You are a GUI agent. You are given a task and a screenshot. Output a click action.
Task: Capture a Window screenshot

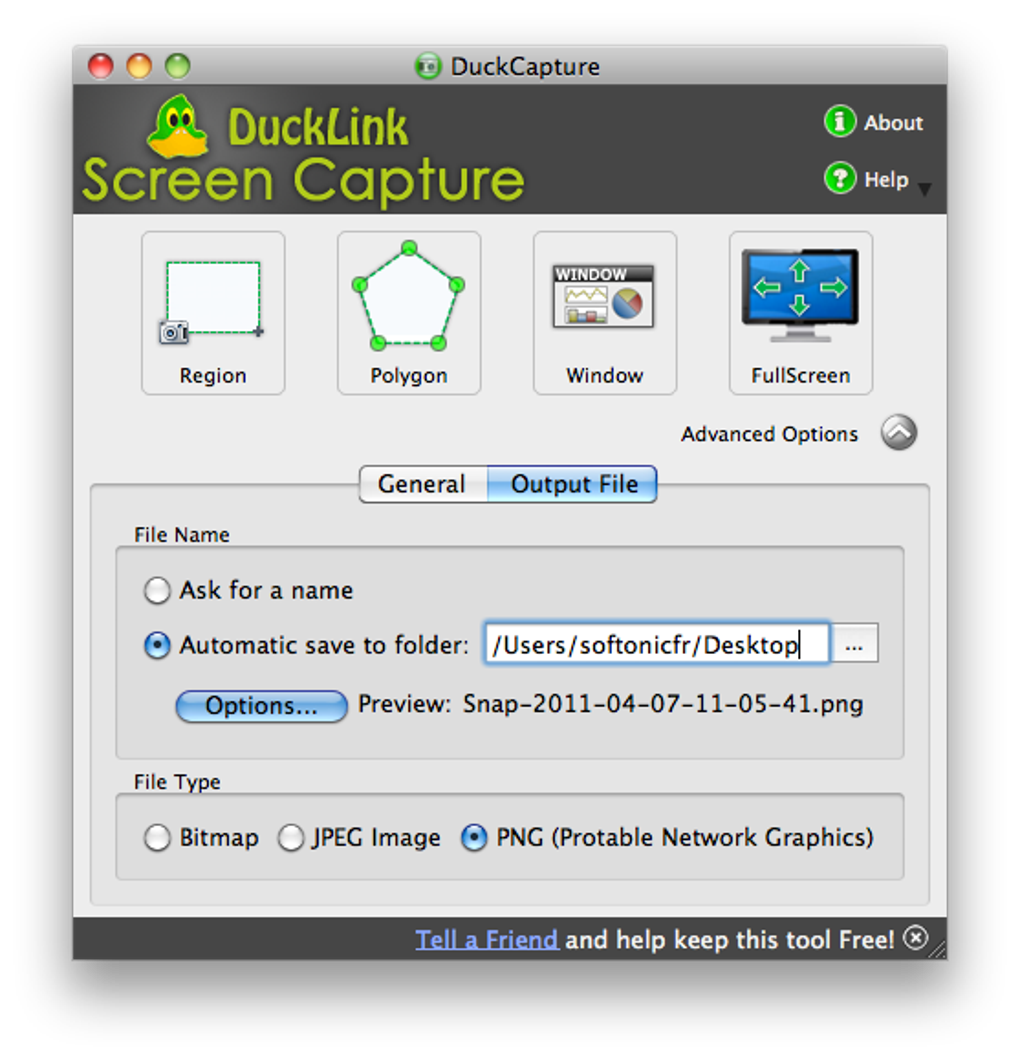pyautogui.click(x=604, y=313)
